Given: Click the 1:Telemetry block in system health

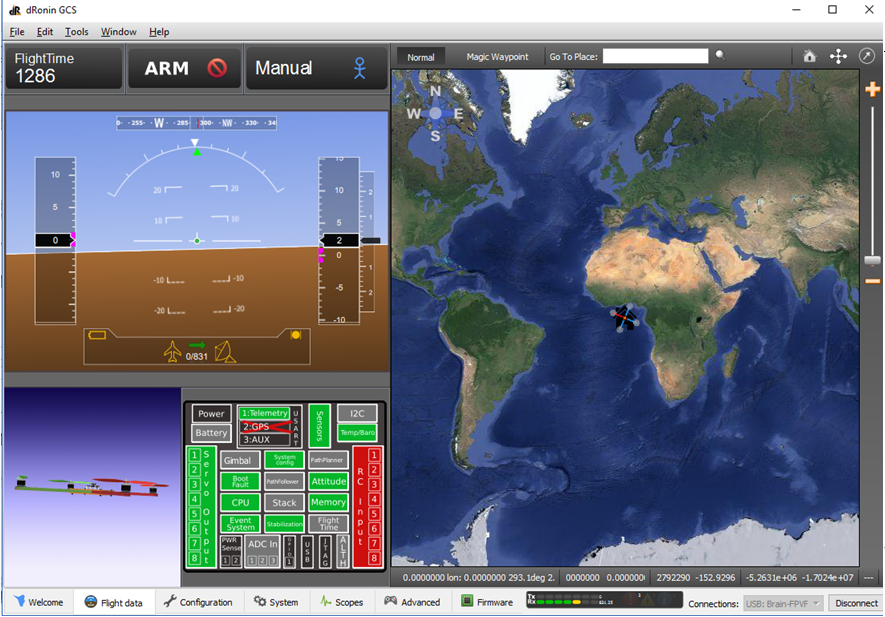Looking at the screenshot, I should pyautogui.click(x=265, y=413).
